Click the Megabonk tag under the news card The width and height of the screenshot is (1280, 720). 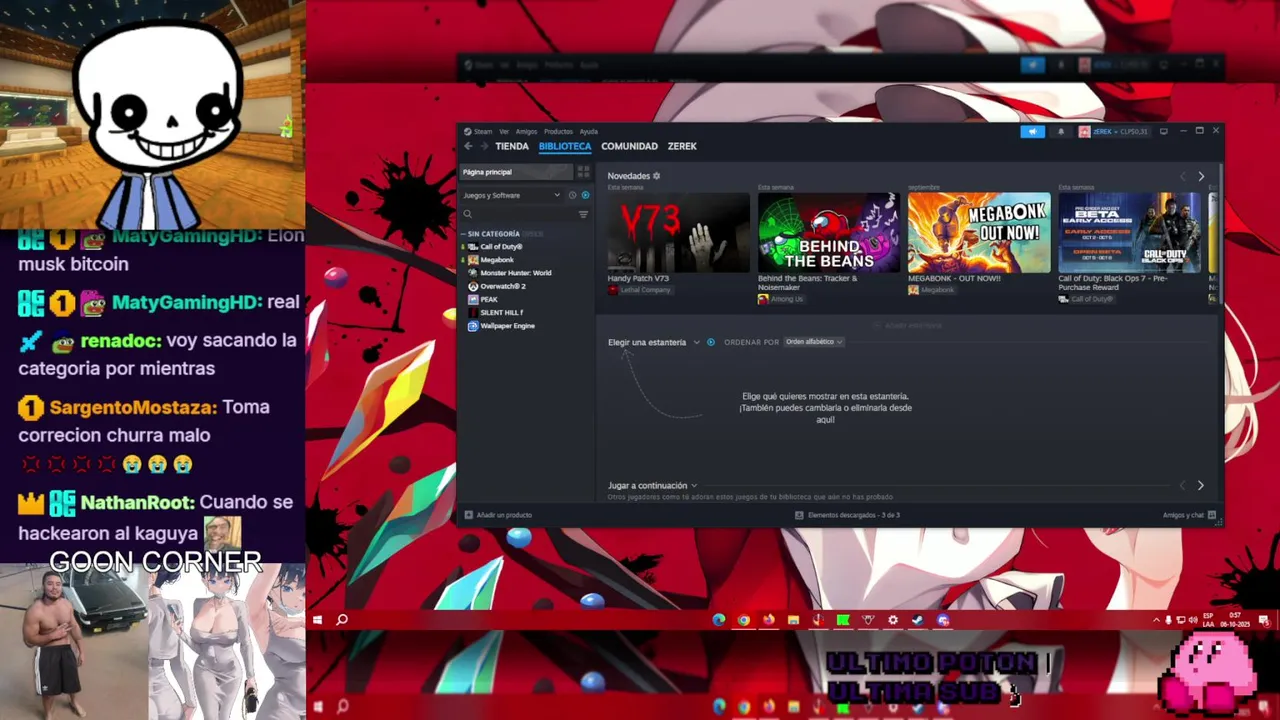931,290
